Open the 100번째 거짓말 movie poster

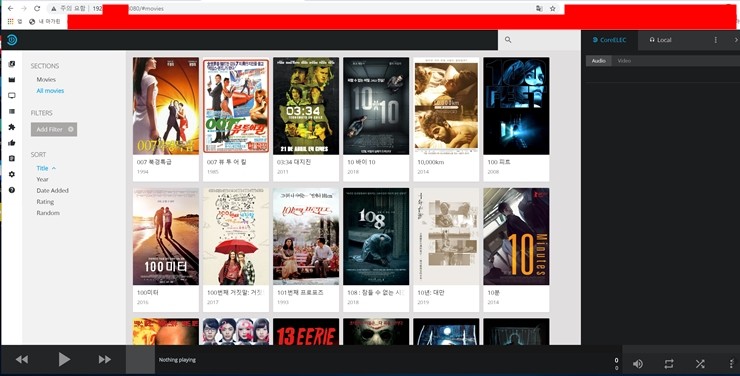[236, 236]
